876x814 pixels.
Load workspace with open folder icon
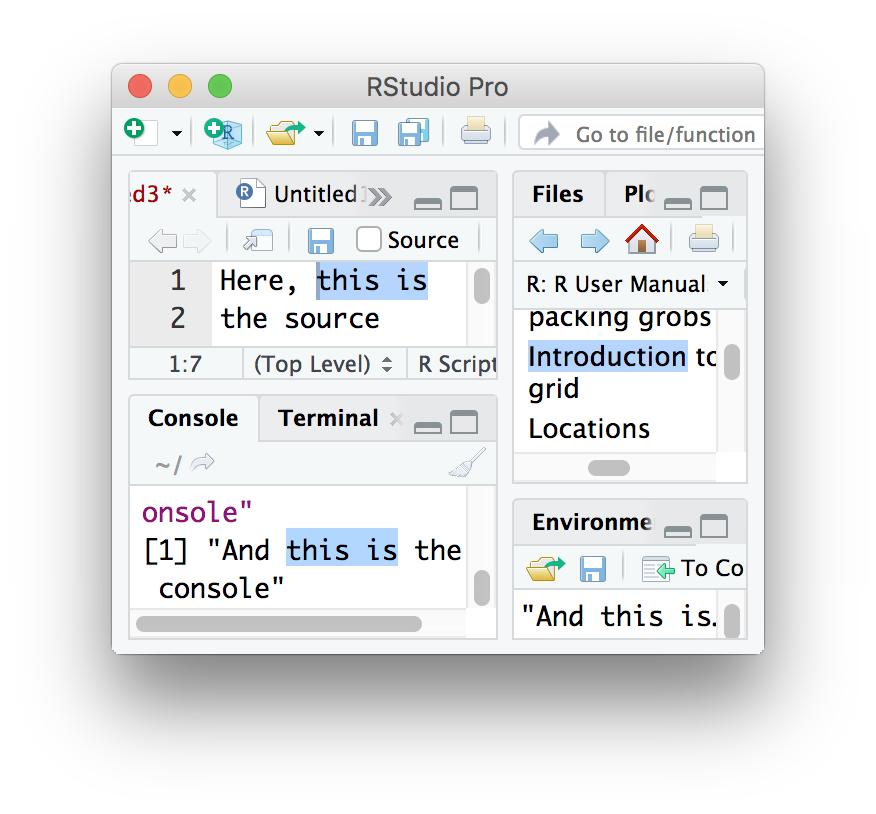coord(545,568)
